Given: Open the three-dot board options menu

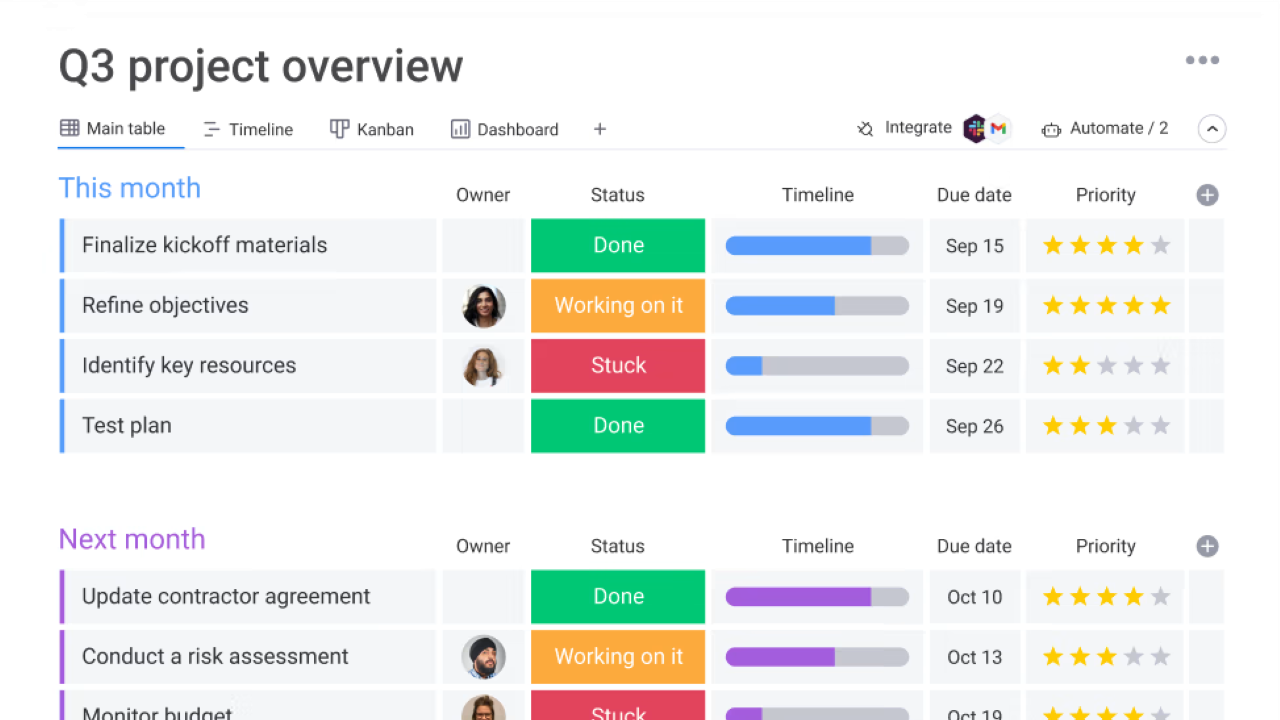Looking at the screenshot, I should [1202, 60].
